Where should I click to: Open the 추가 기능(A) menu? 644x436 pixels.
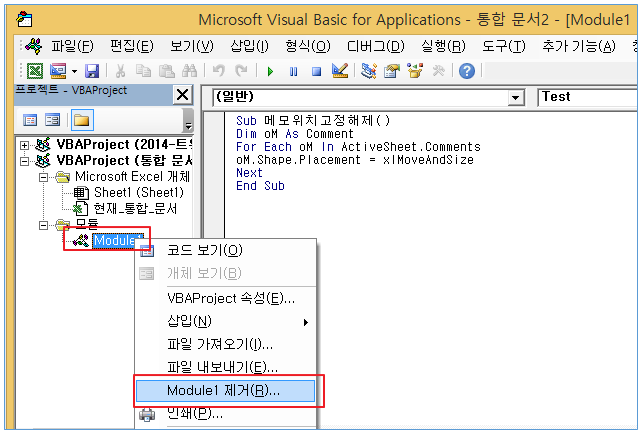coord(579,46)
